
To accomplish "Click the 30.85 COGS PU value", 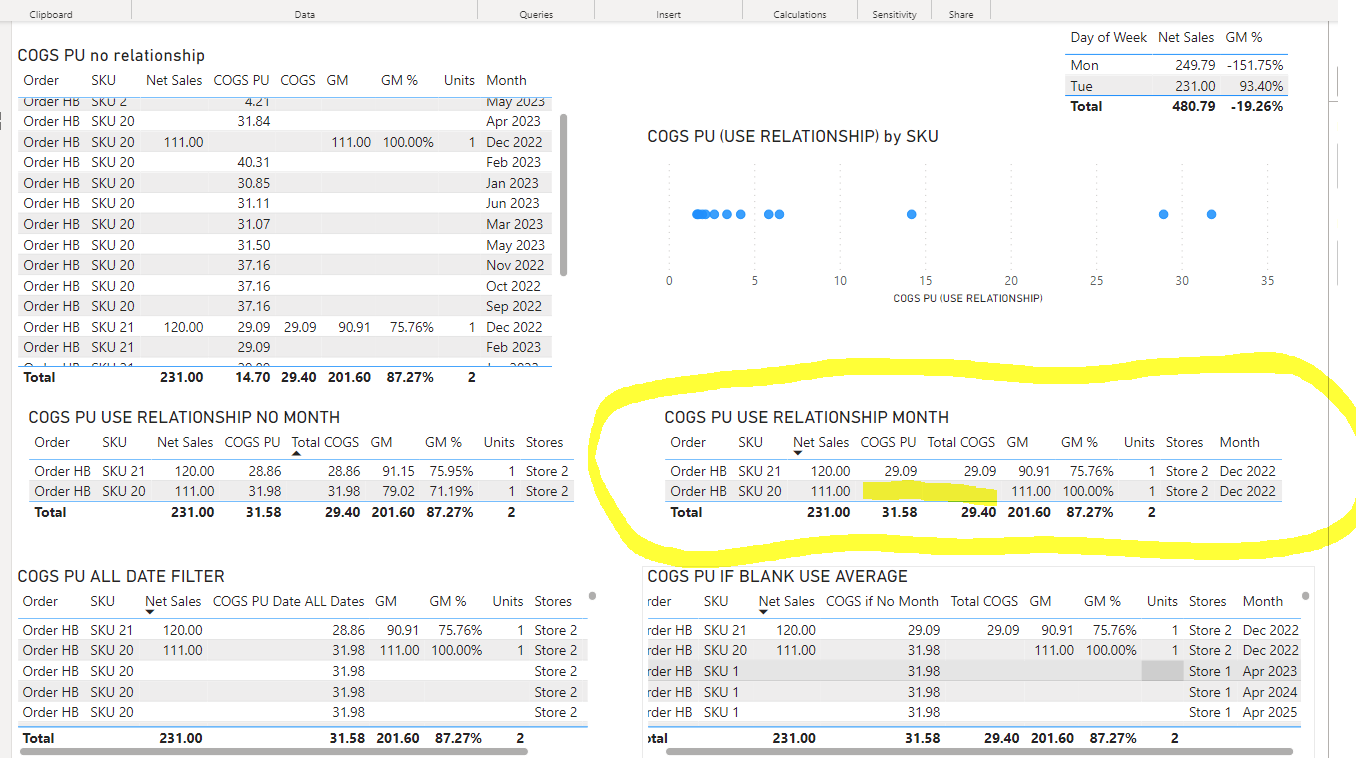I will point(254,183).
